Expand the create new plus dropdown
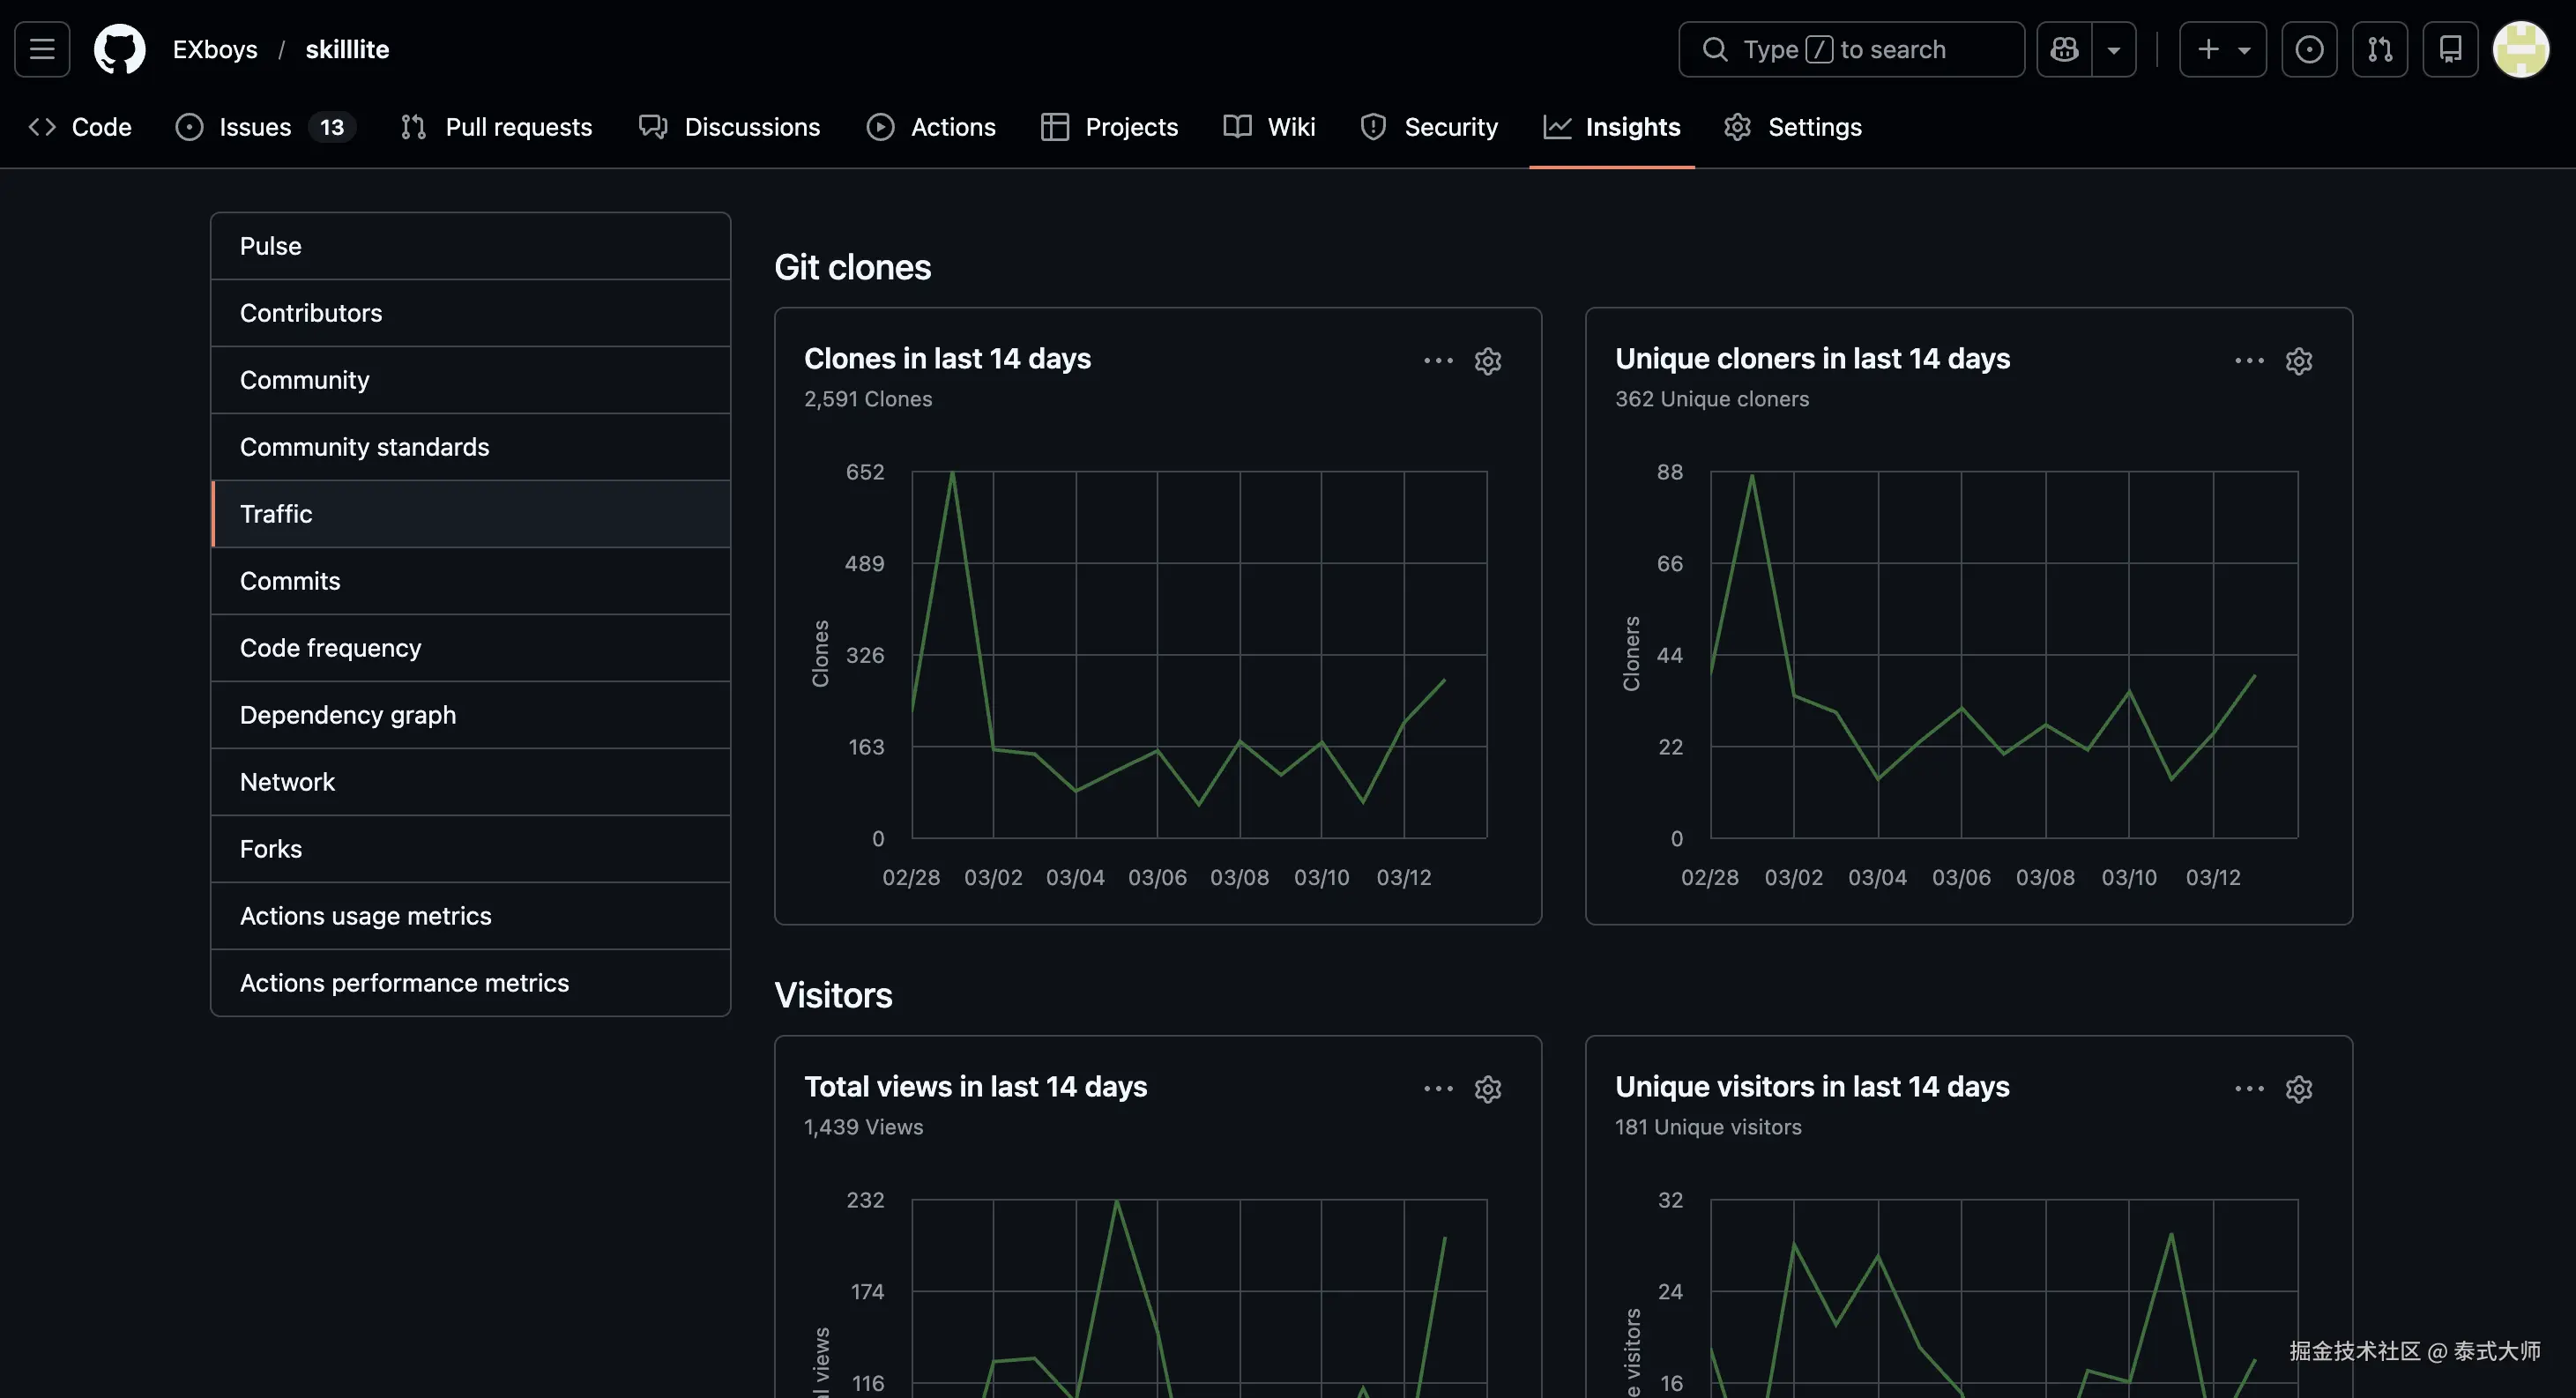The height and width of the screenshot is (1398, 2576). point(2222,49)
